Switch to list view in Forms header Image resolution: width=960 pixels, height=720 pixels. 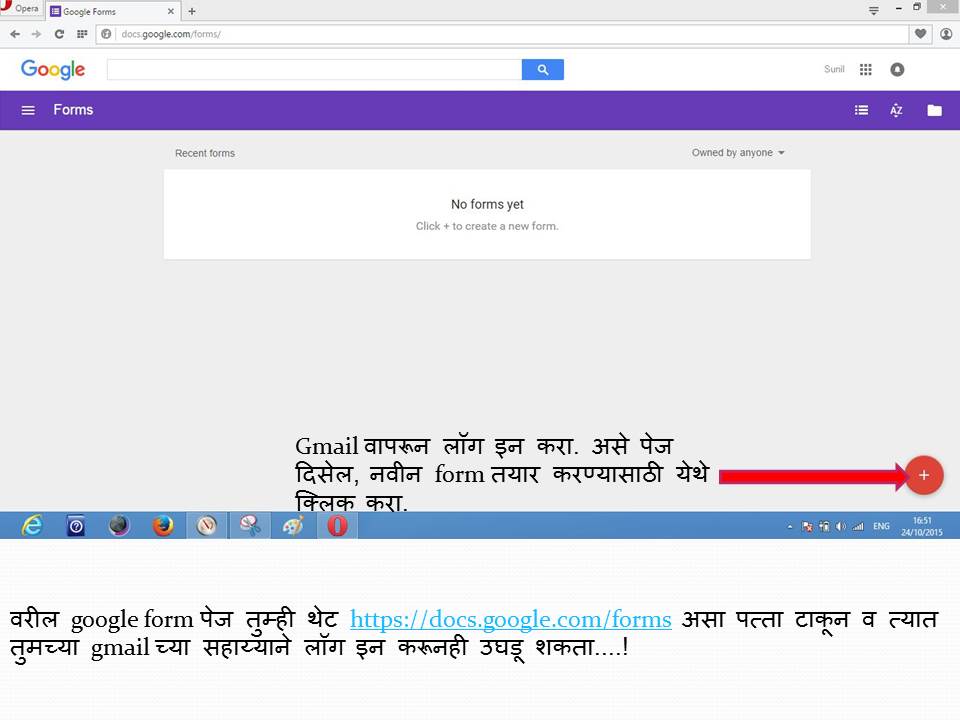[x=861, y=110]
